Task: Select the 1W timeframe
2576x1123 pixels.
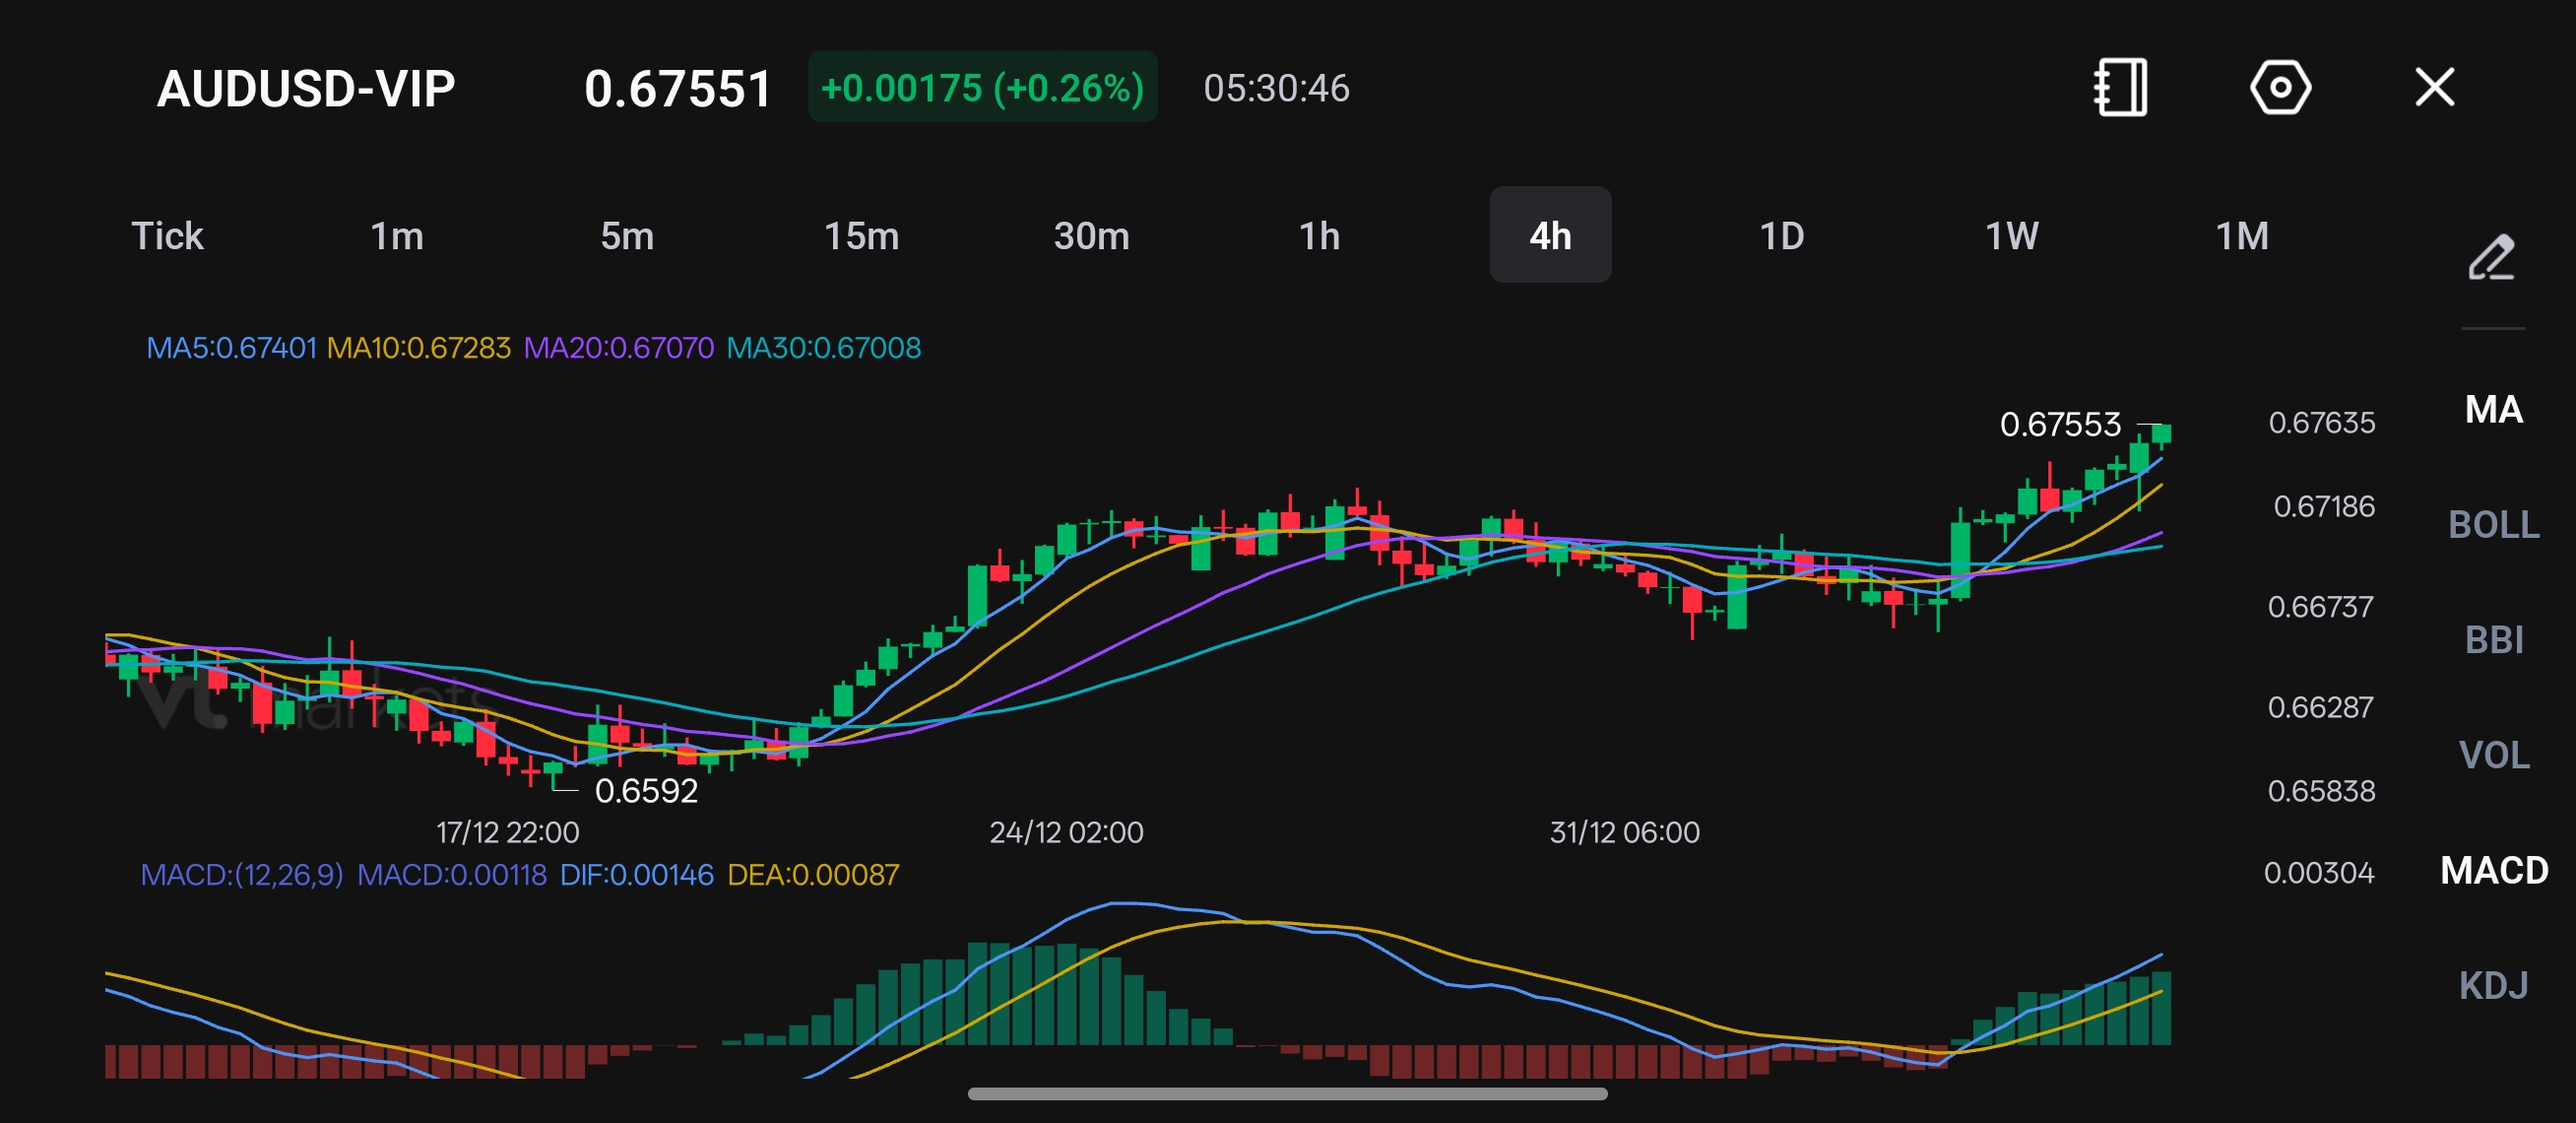Action: pyautogui.click(x=2011, y=237)
